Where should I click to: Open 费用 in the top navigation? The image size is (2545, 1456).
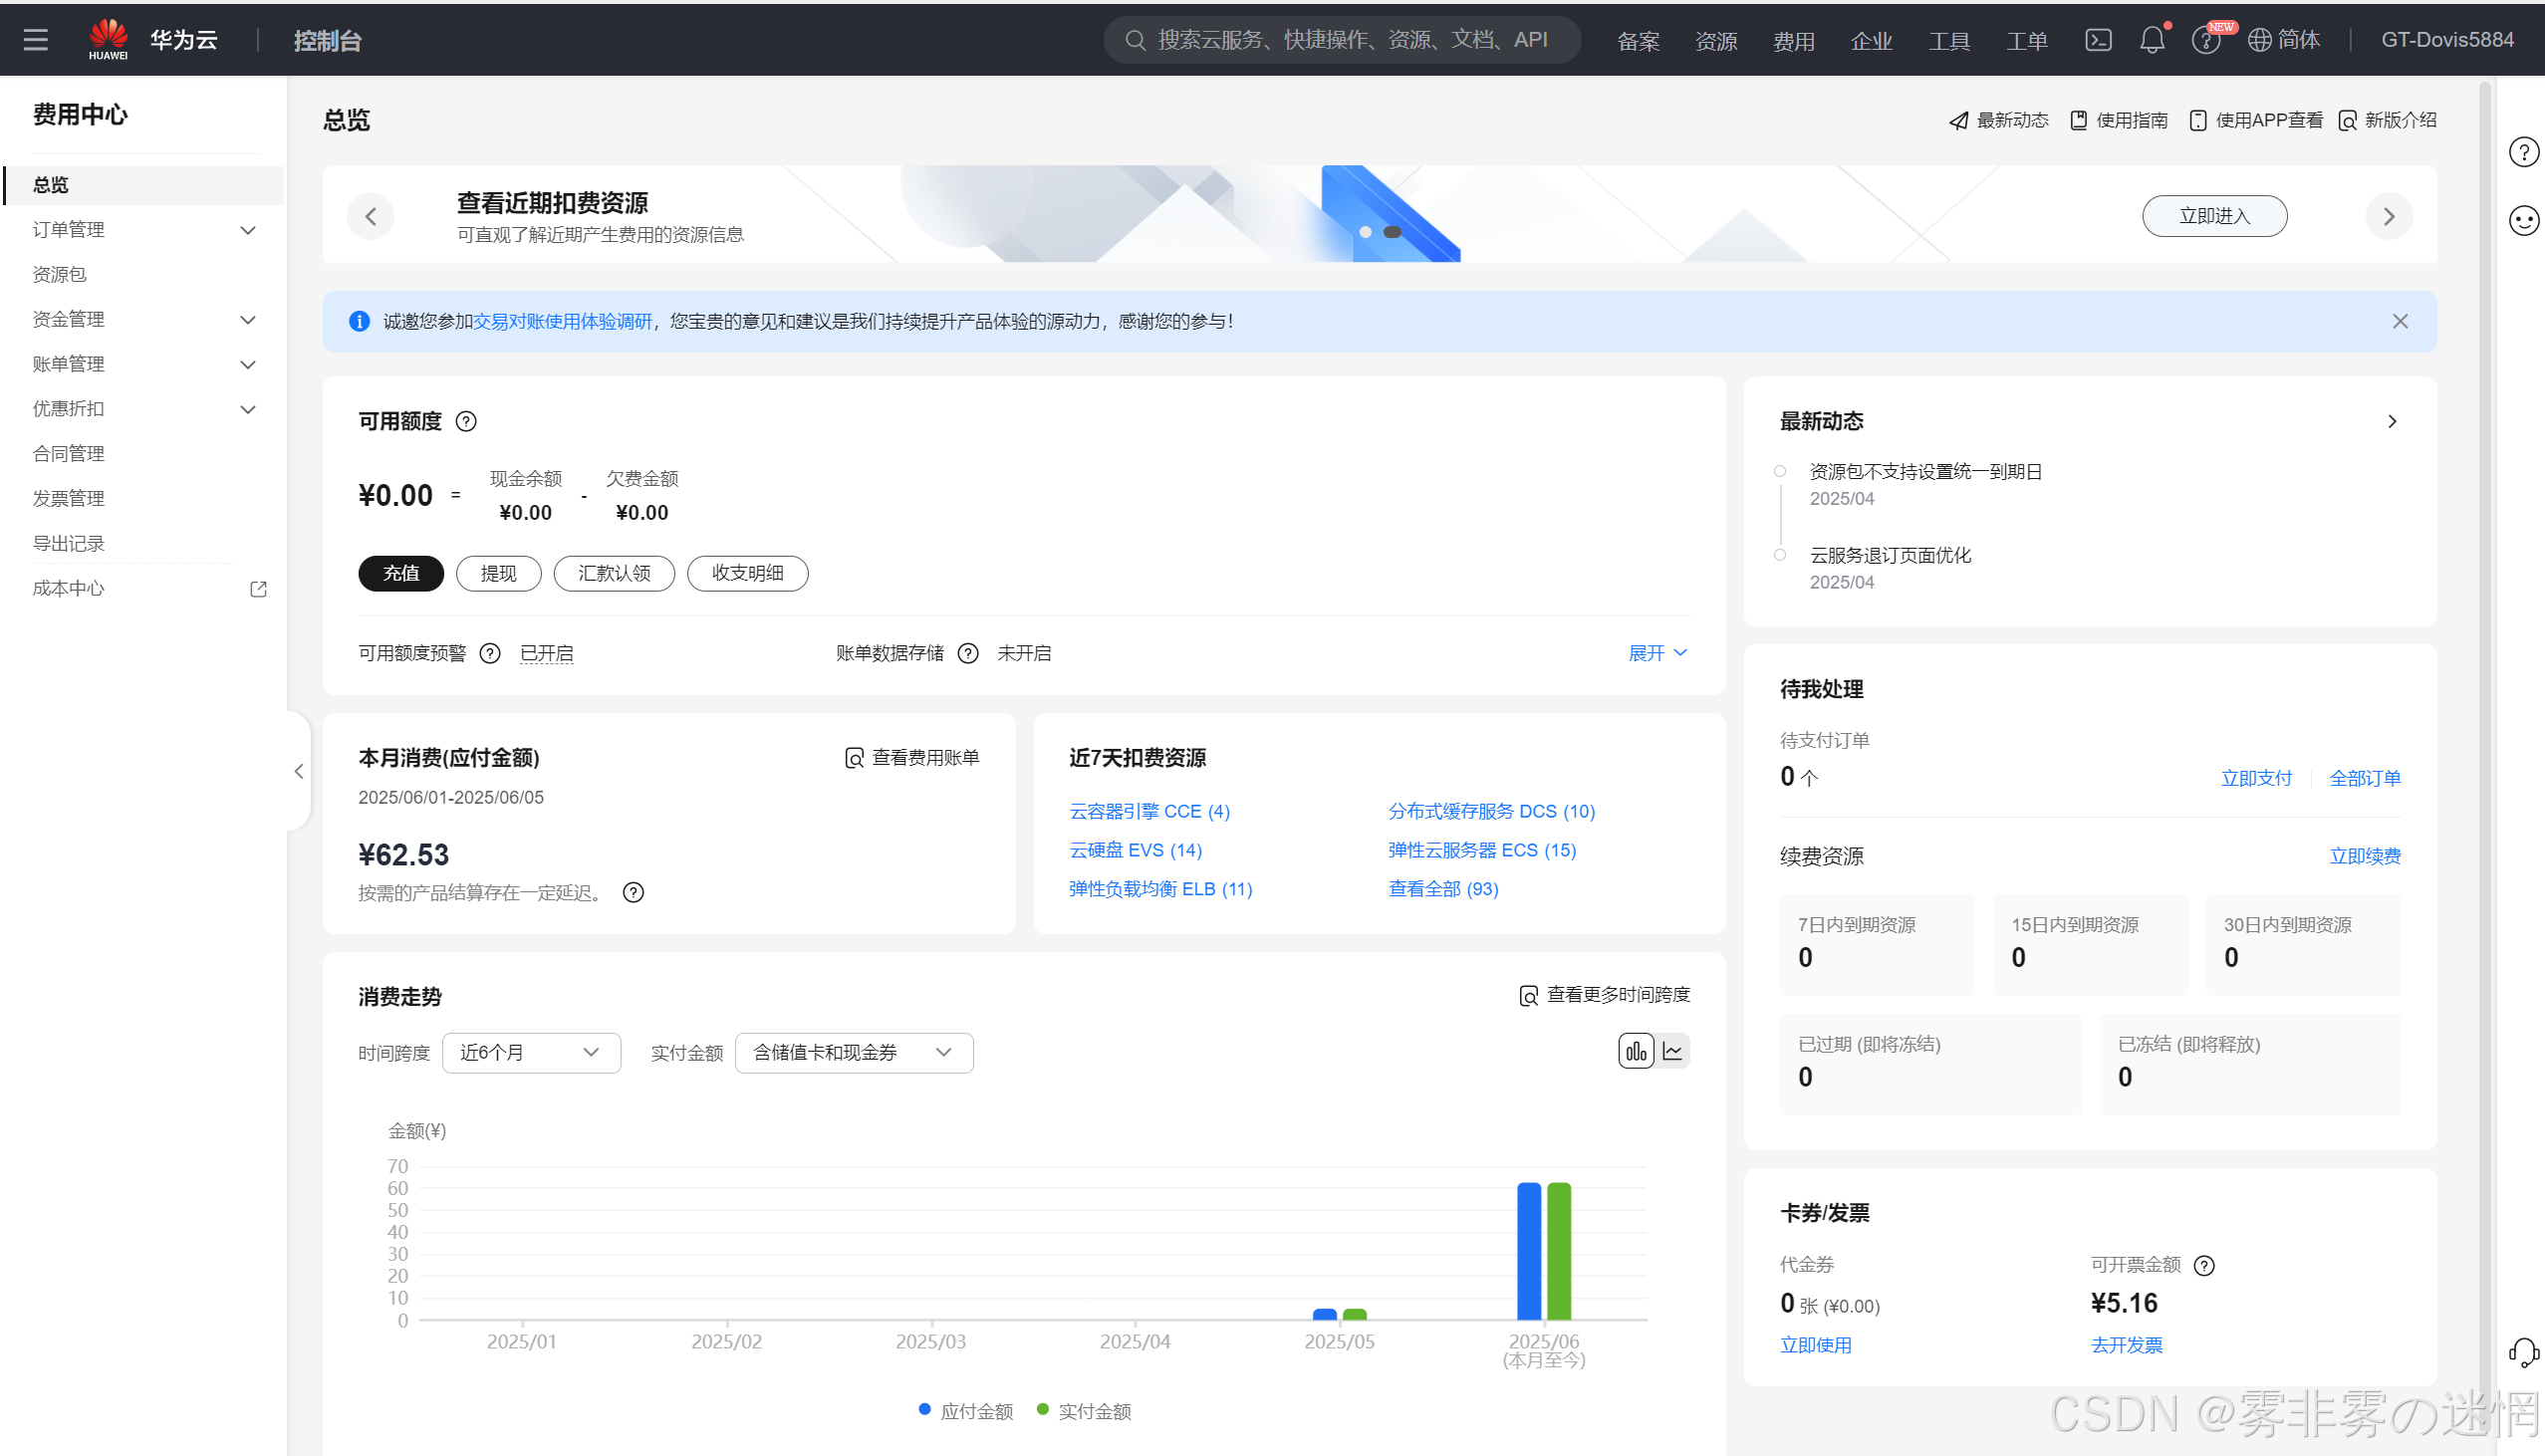[1793, 41]
